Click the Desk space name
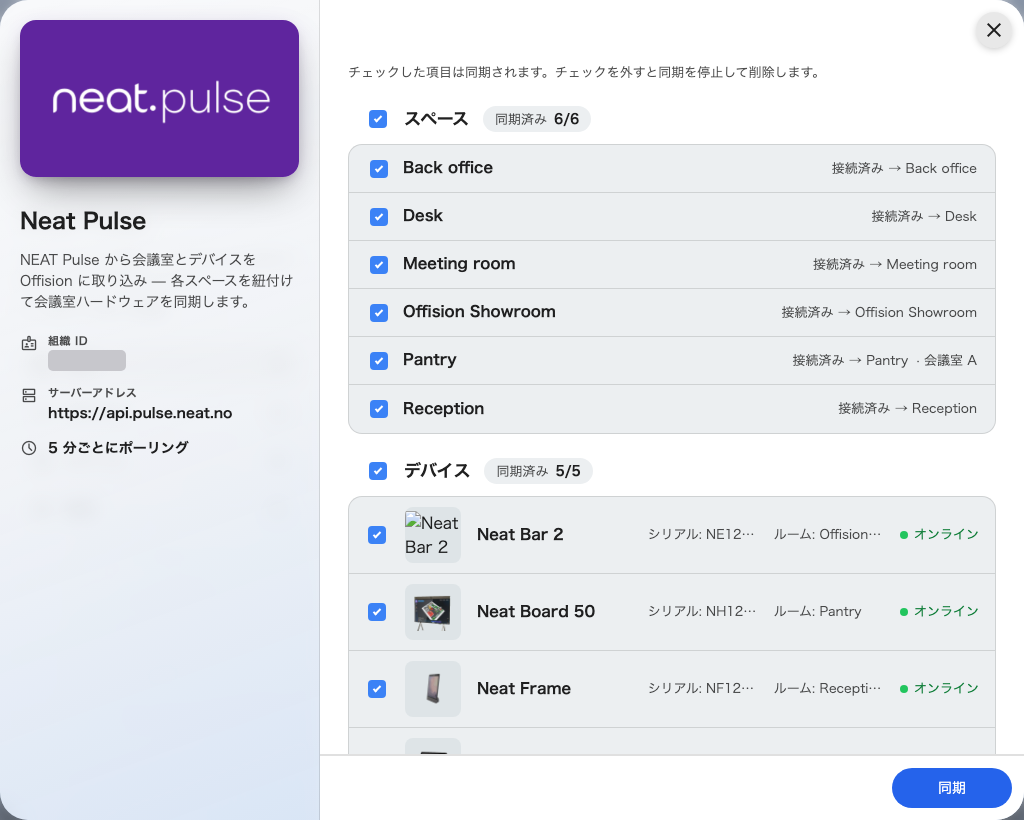The height and width of the screenshot is (820, 1024). pyautogui.click(x=423, y=215)
